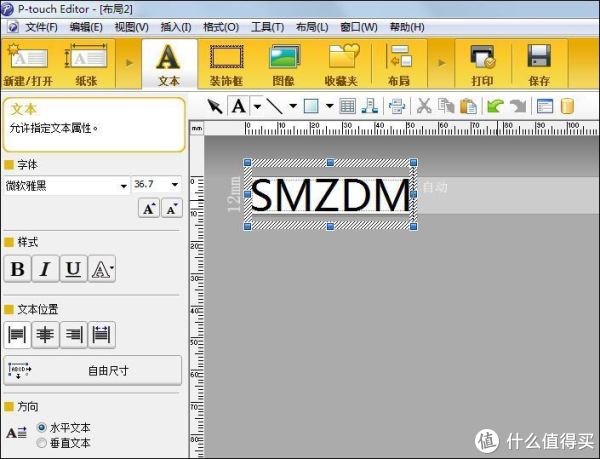Align text left
Screen dimensions: 600x459
(17, 335)
